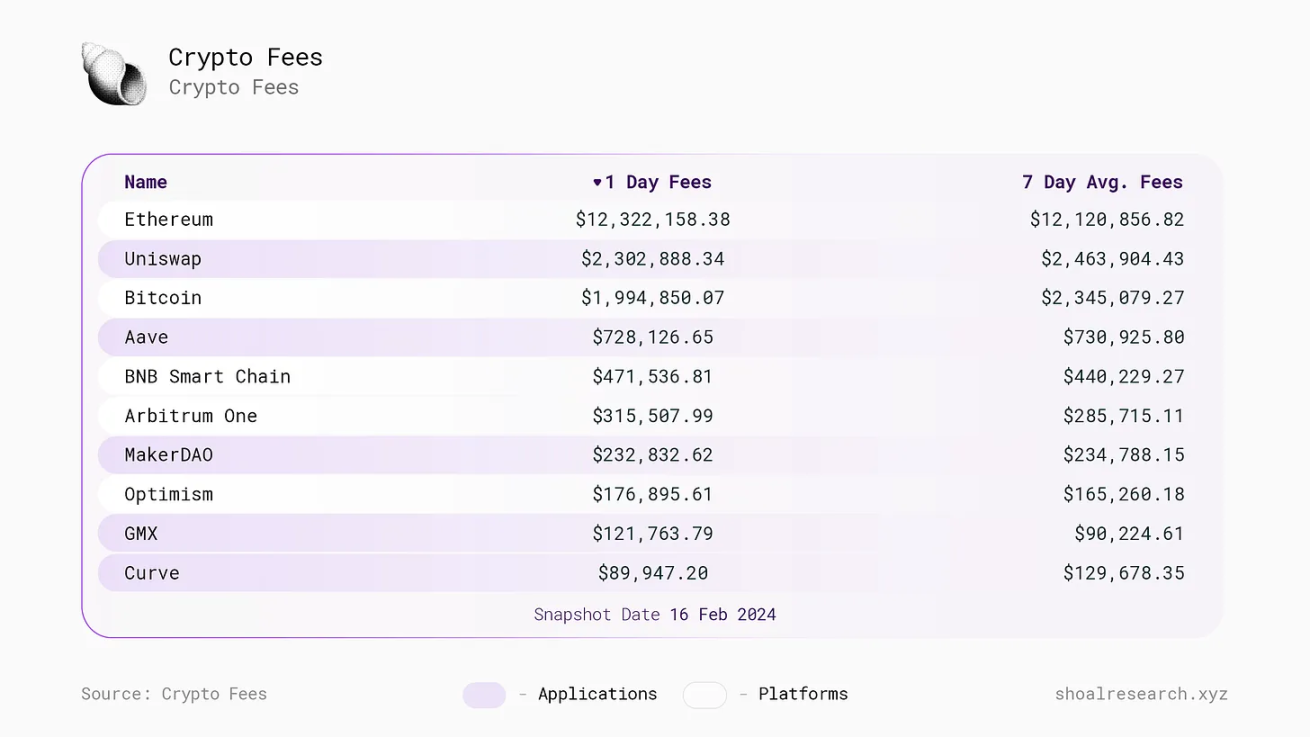Click the Source: Crypto Fees text
The image size is (1310, 737).
(174, 694)
